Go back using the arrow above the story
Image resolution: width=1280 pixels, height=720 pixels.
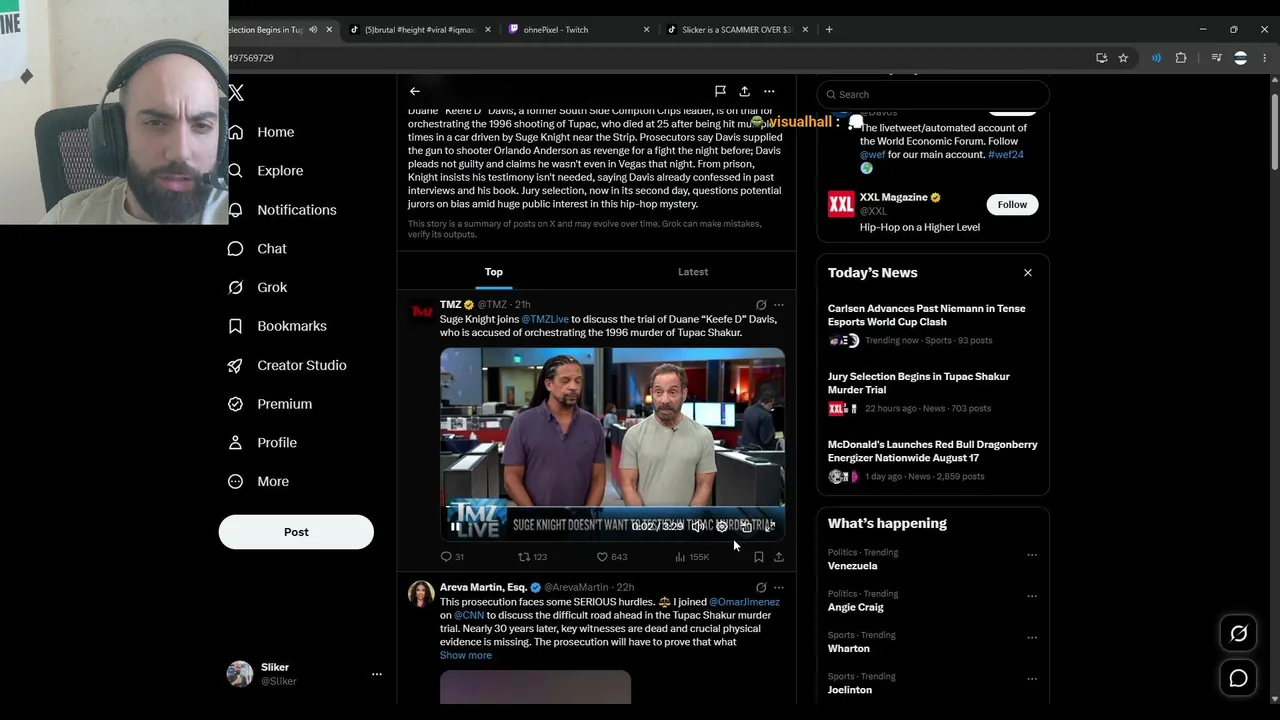(415, 91)
